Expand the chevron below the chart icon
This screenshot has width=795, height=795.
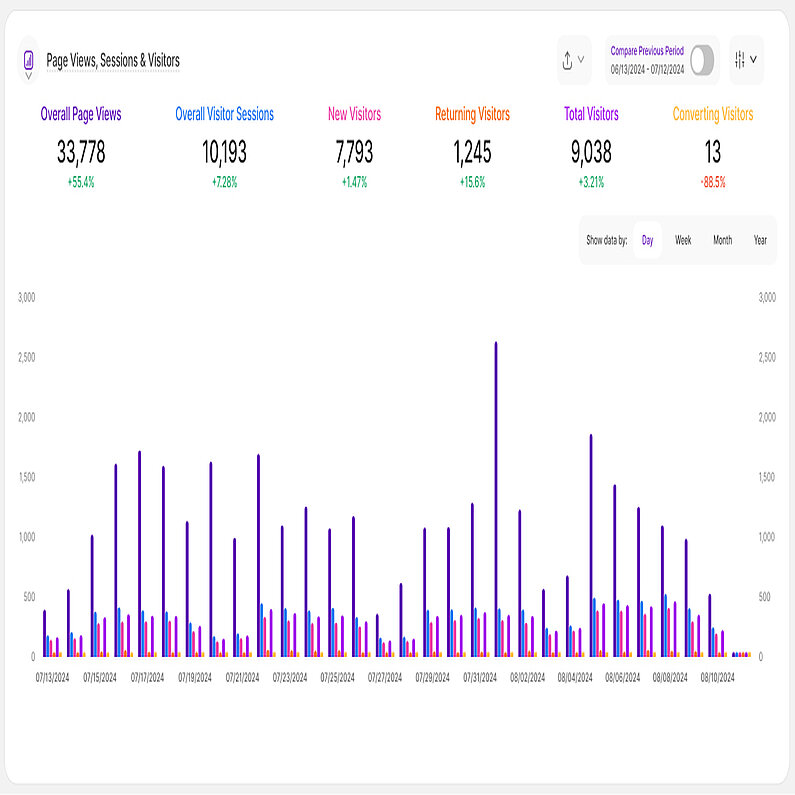coord(29,76)
